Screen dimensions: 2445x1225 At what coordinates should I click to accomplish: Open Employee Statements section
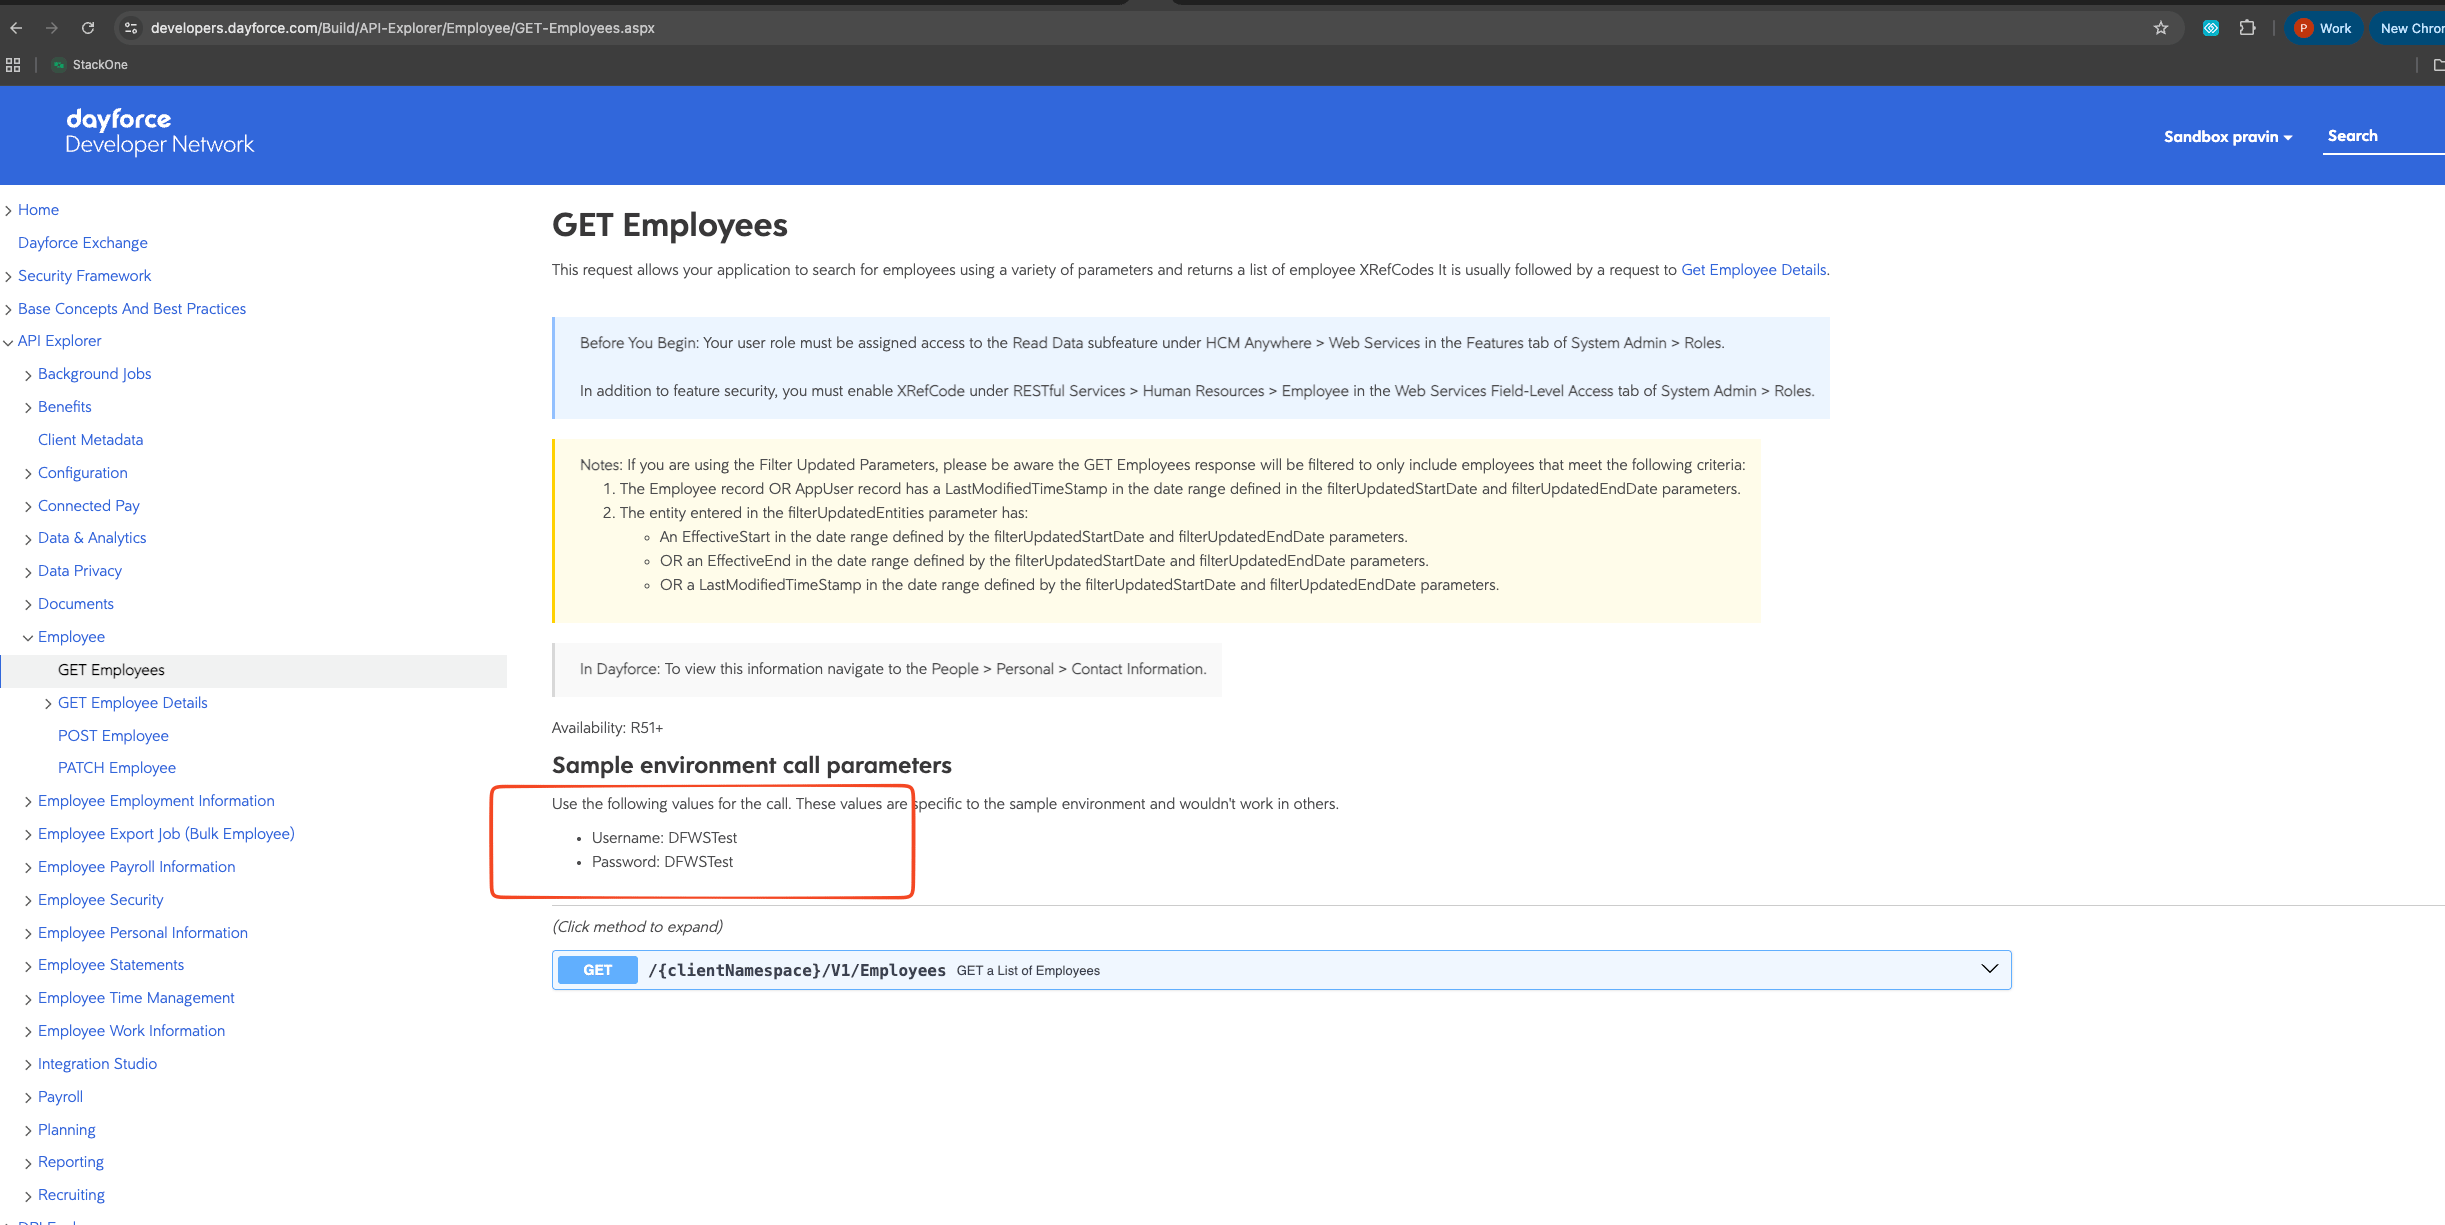111,965
